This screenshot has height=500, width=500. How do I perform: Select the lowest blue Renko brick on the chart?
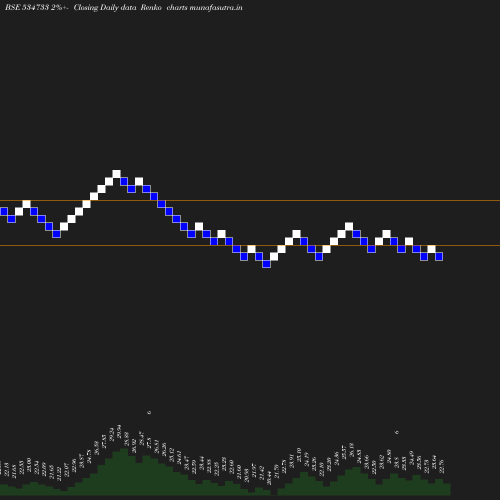266,264
